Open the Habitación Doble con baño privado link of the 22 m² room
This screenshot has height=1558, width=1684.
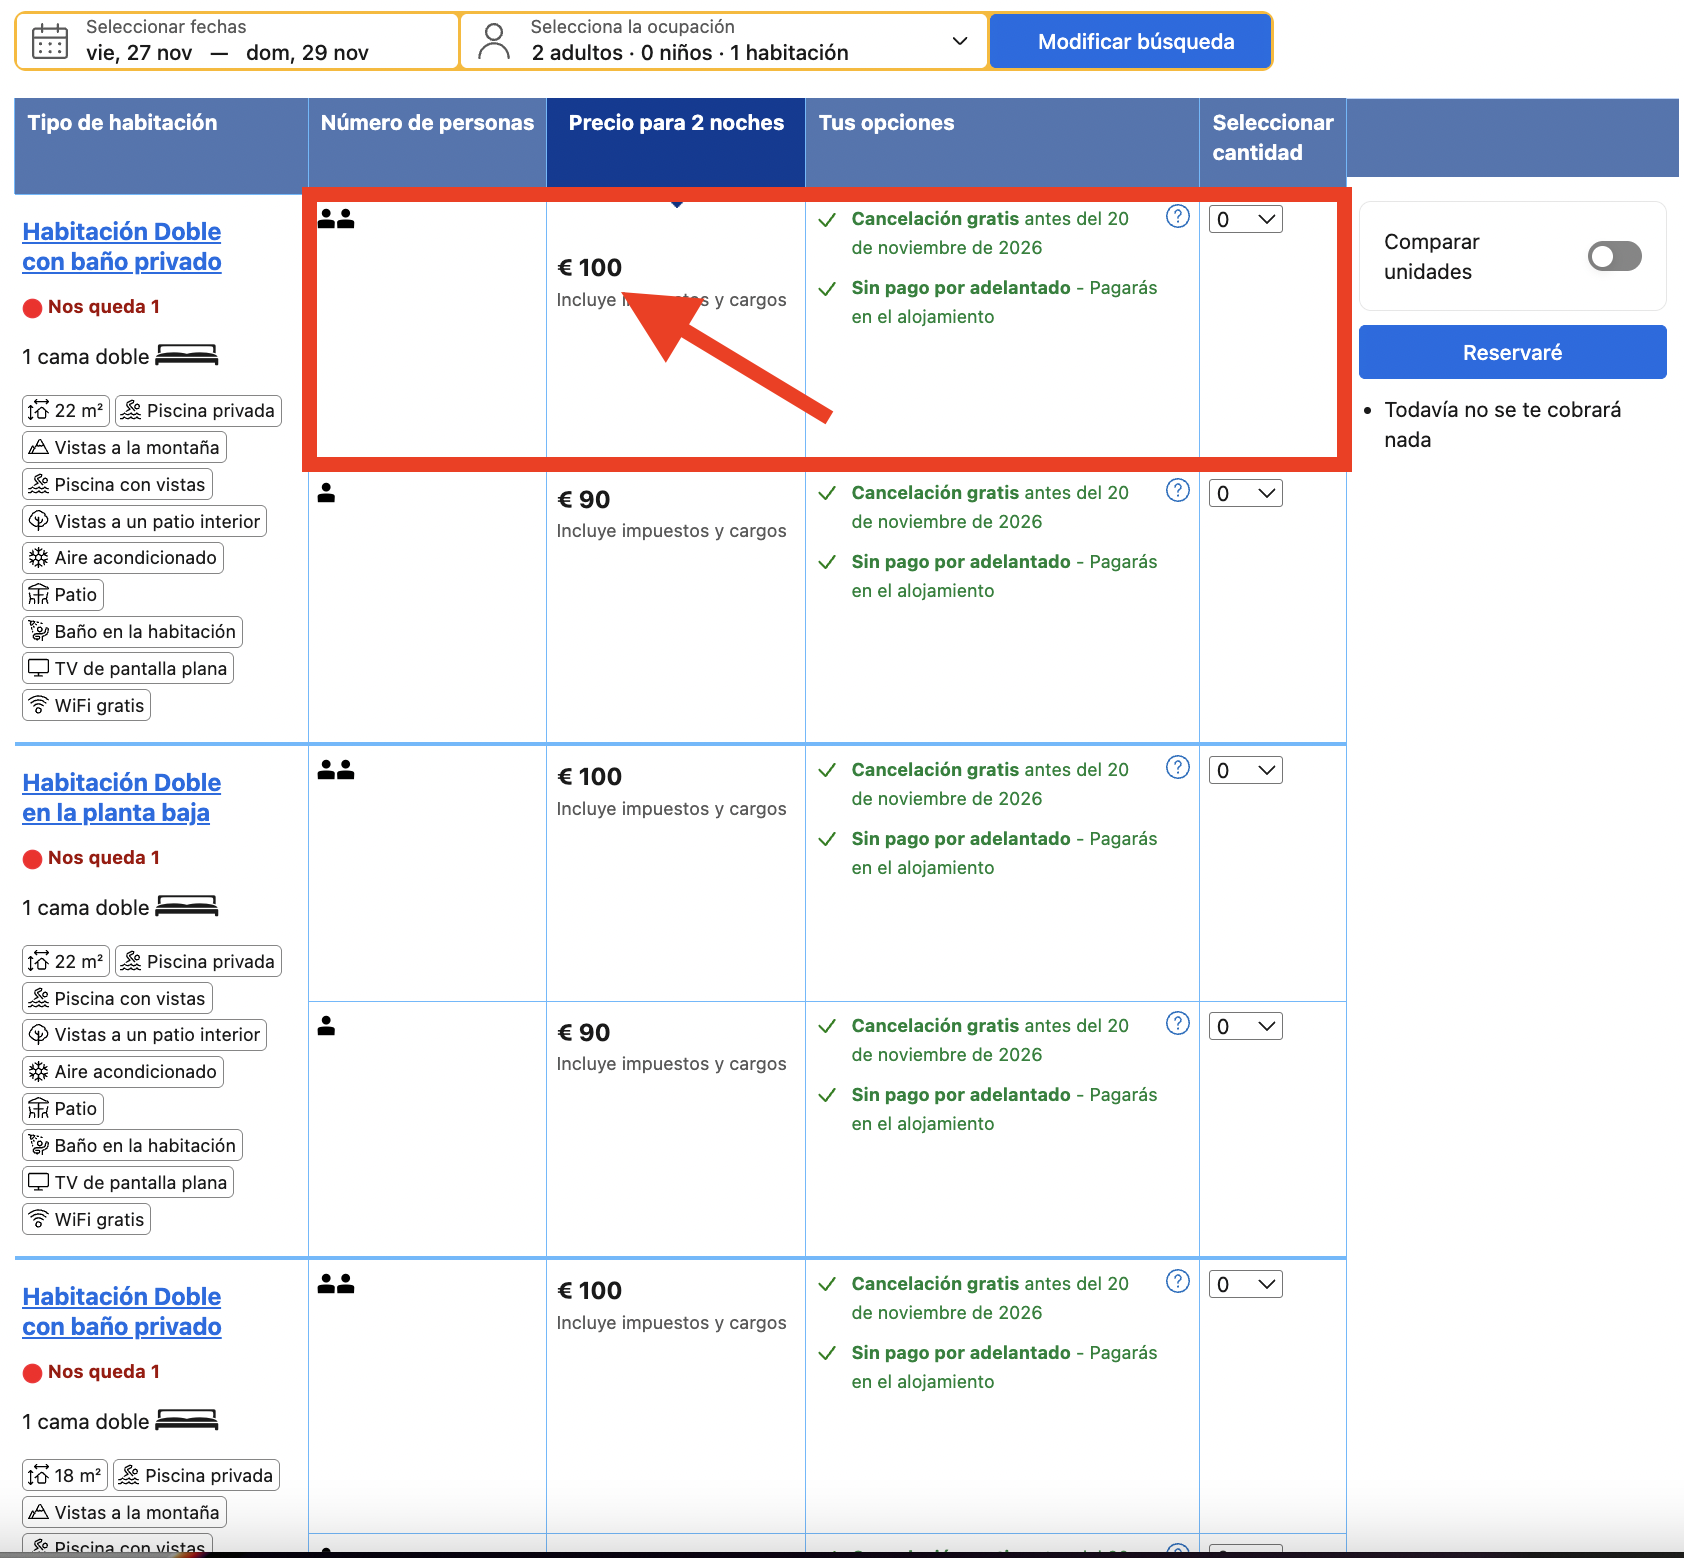(121, 246)
